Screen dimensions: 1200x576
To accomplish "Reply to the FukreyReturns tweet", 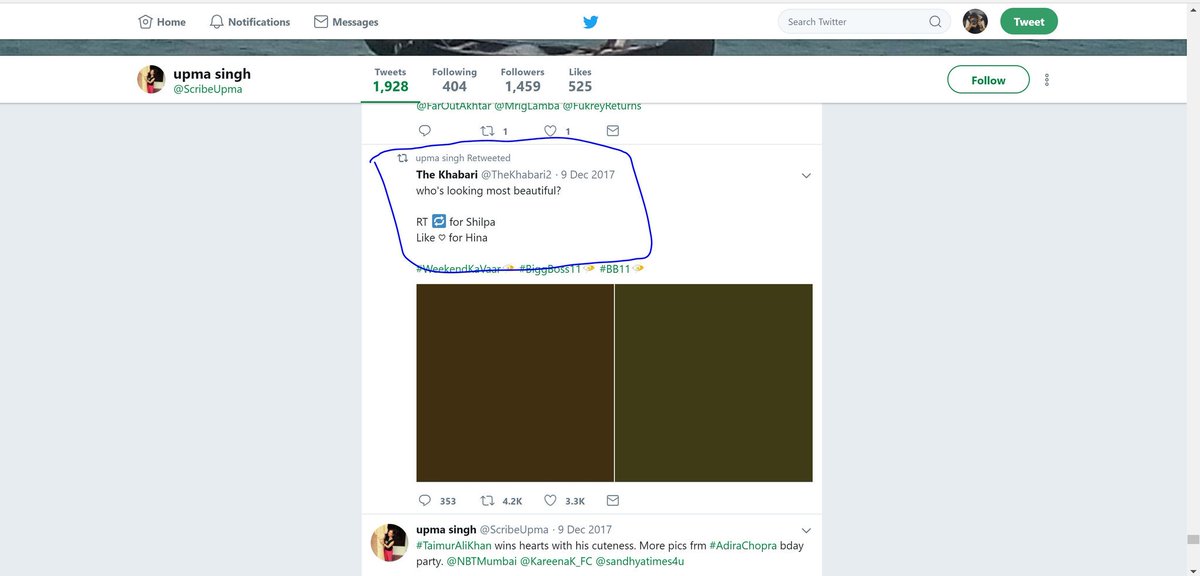I will point(424,131).
